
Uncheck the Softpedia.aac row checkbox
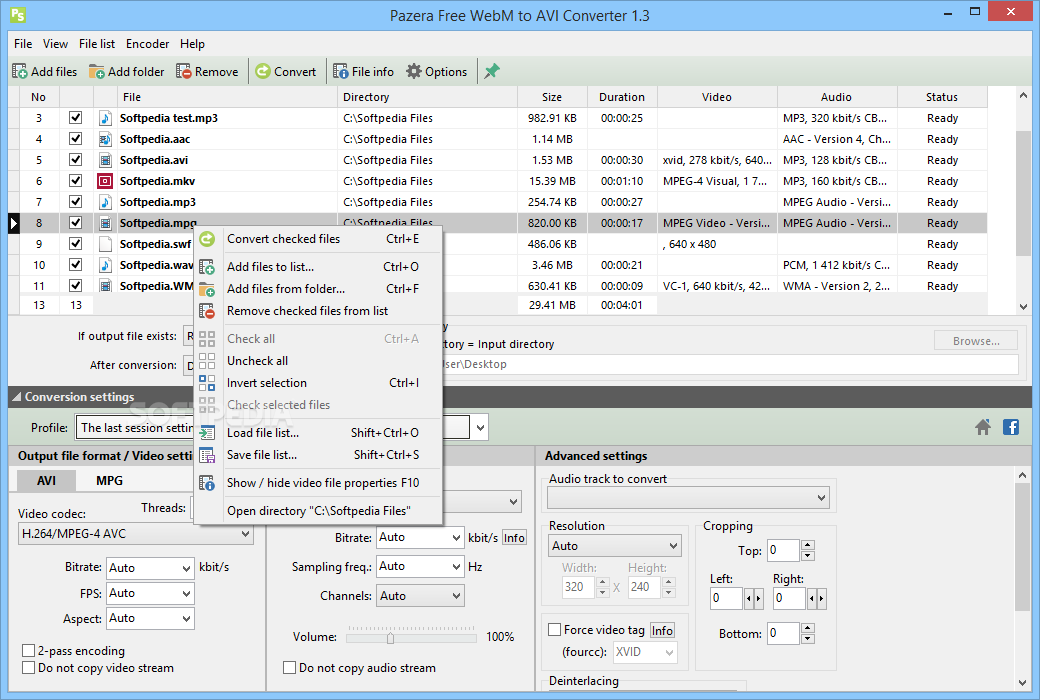tap(76, 139)
